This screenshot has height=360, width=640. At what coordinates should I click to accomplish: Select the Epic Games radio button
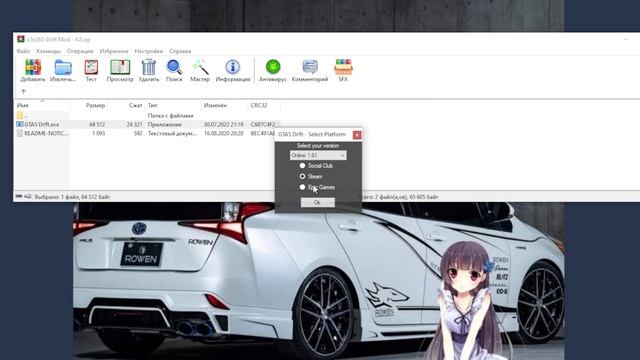click(302, 187)
